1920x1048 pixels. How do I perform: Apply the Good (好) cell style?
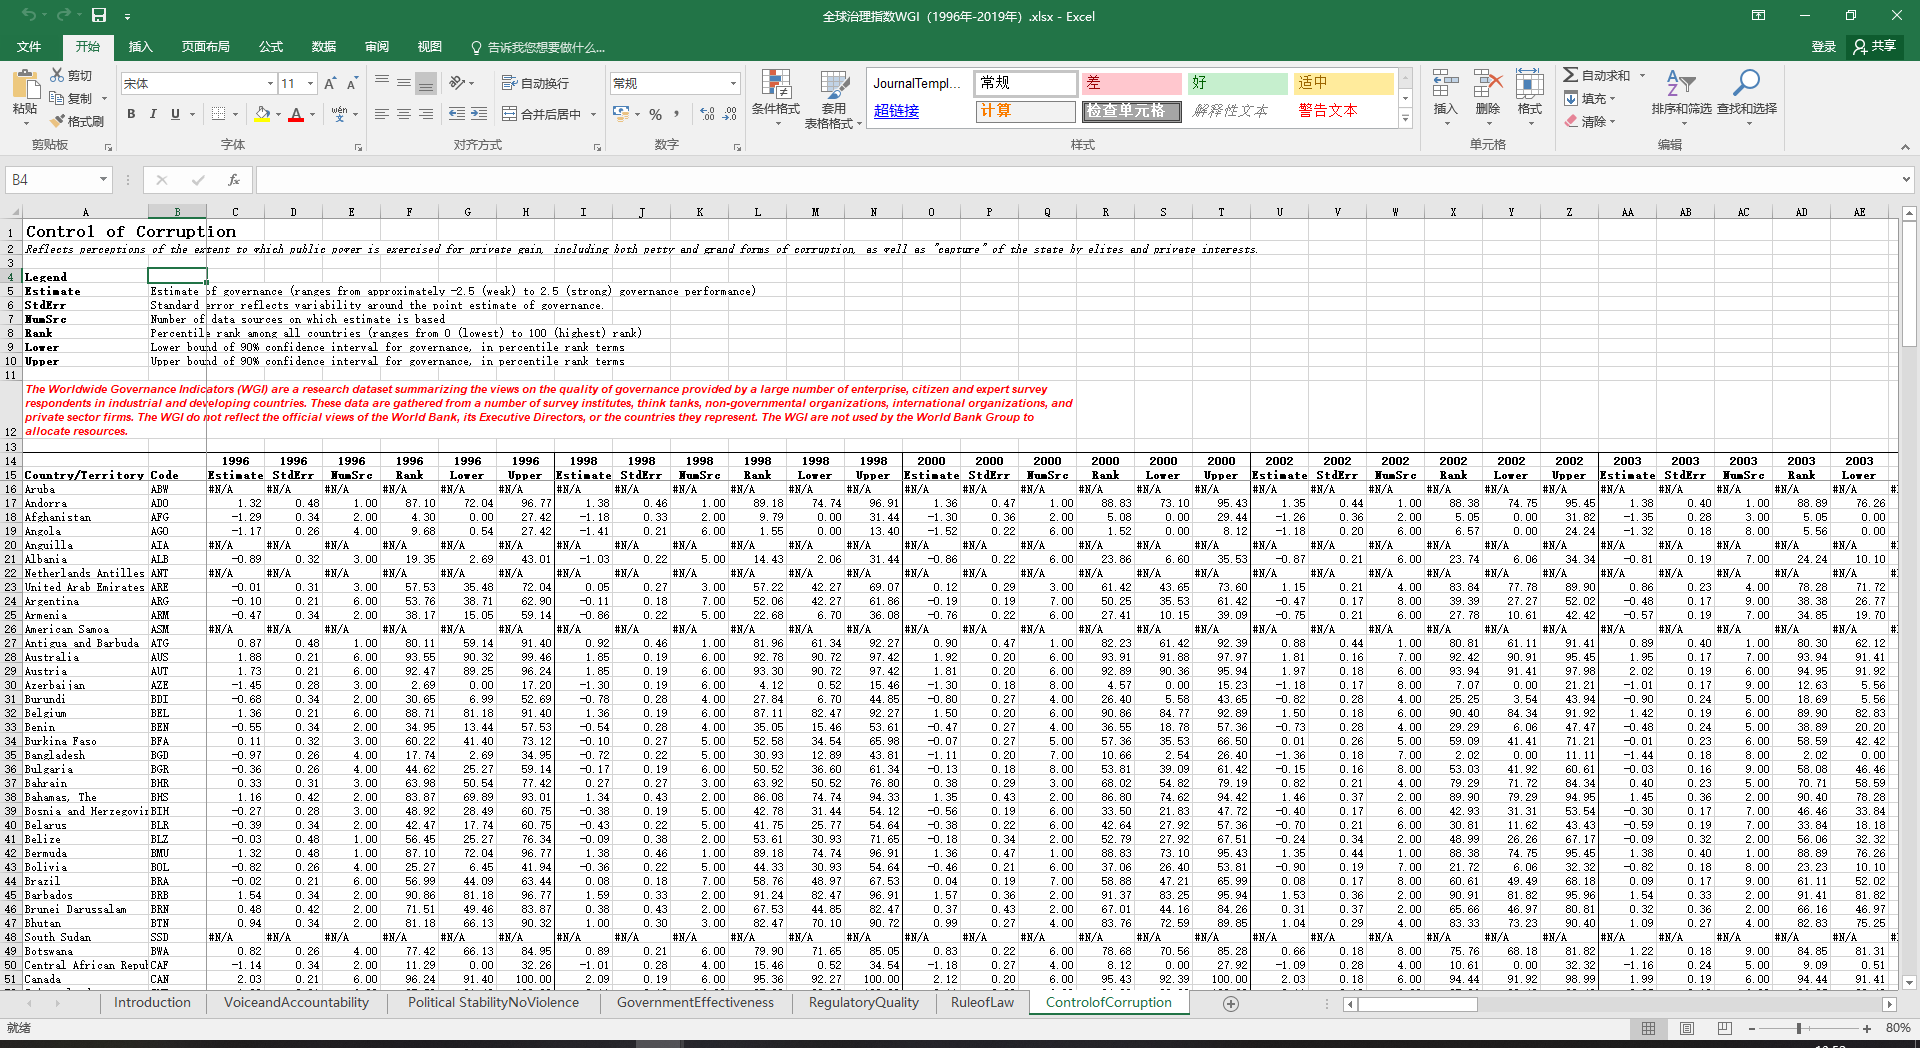[1238, 83]
